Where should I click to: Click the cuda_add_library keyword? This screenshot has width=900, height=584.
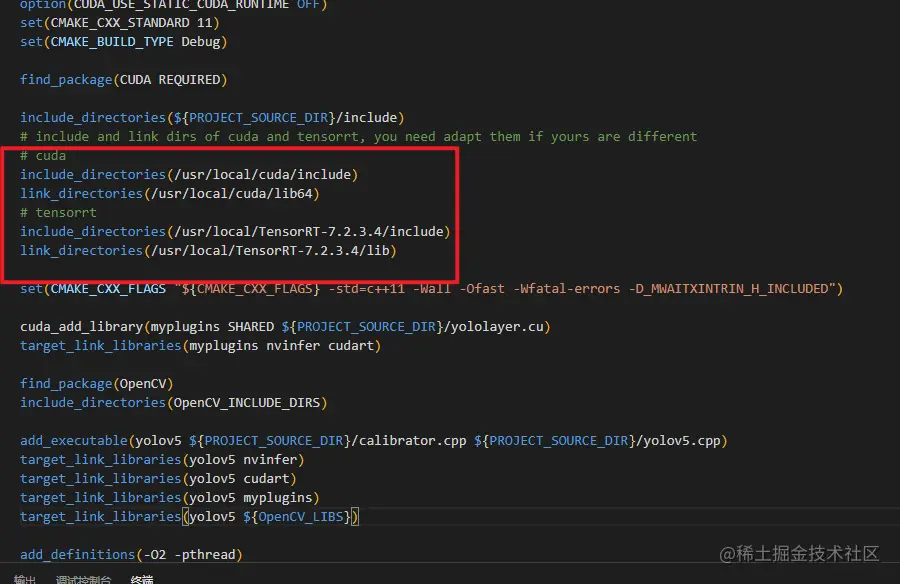(x=82, y=327)
